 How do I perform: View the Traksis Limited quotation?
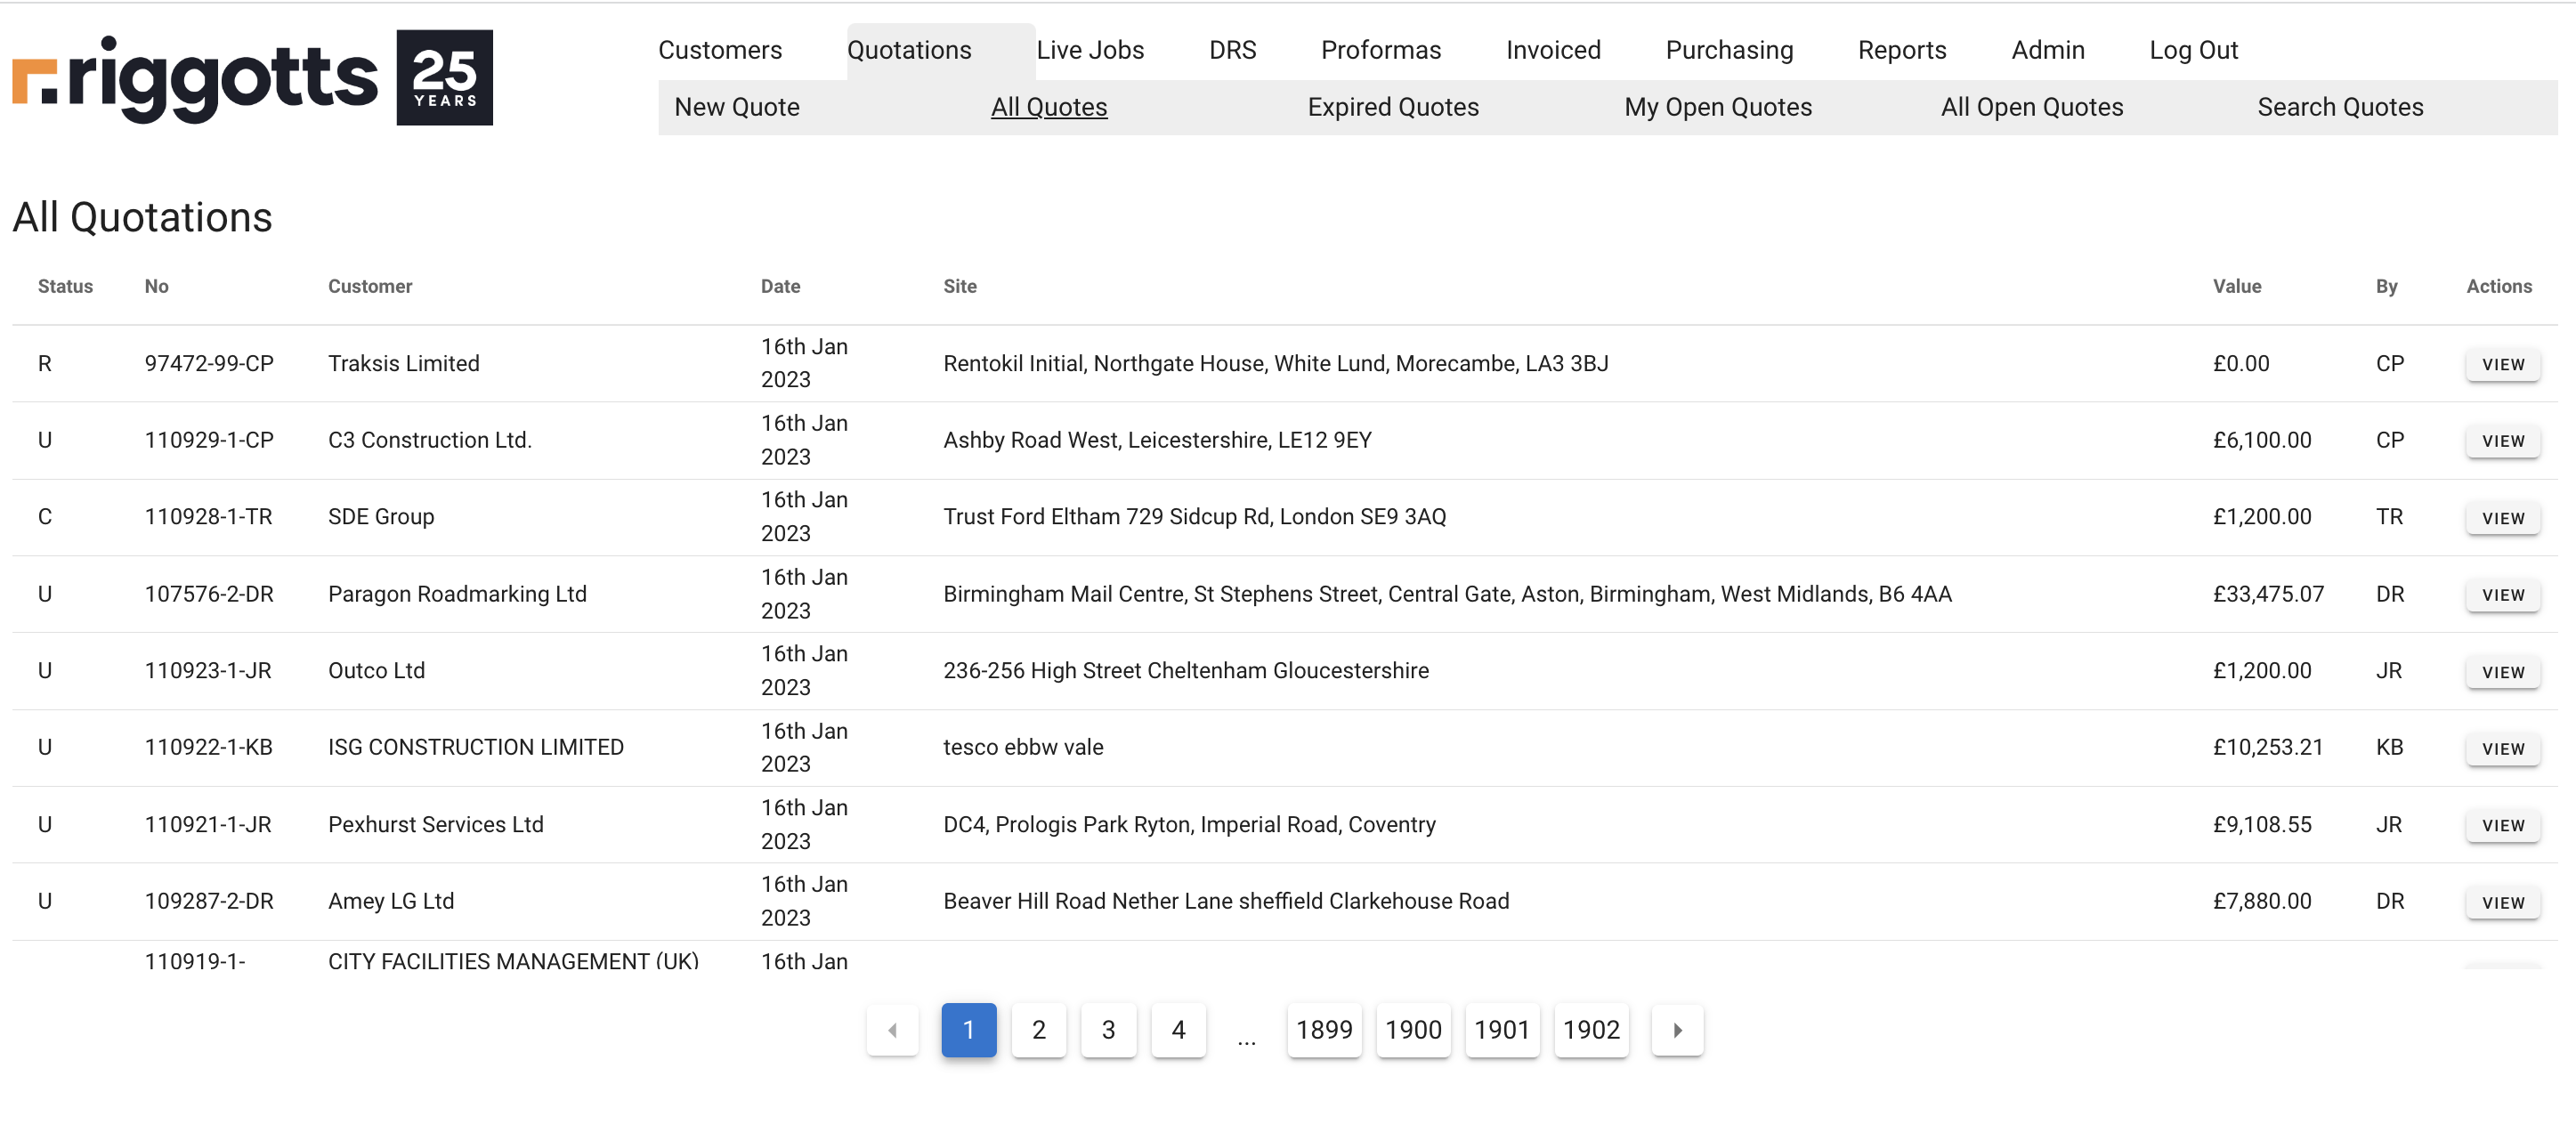(2502, 364)
